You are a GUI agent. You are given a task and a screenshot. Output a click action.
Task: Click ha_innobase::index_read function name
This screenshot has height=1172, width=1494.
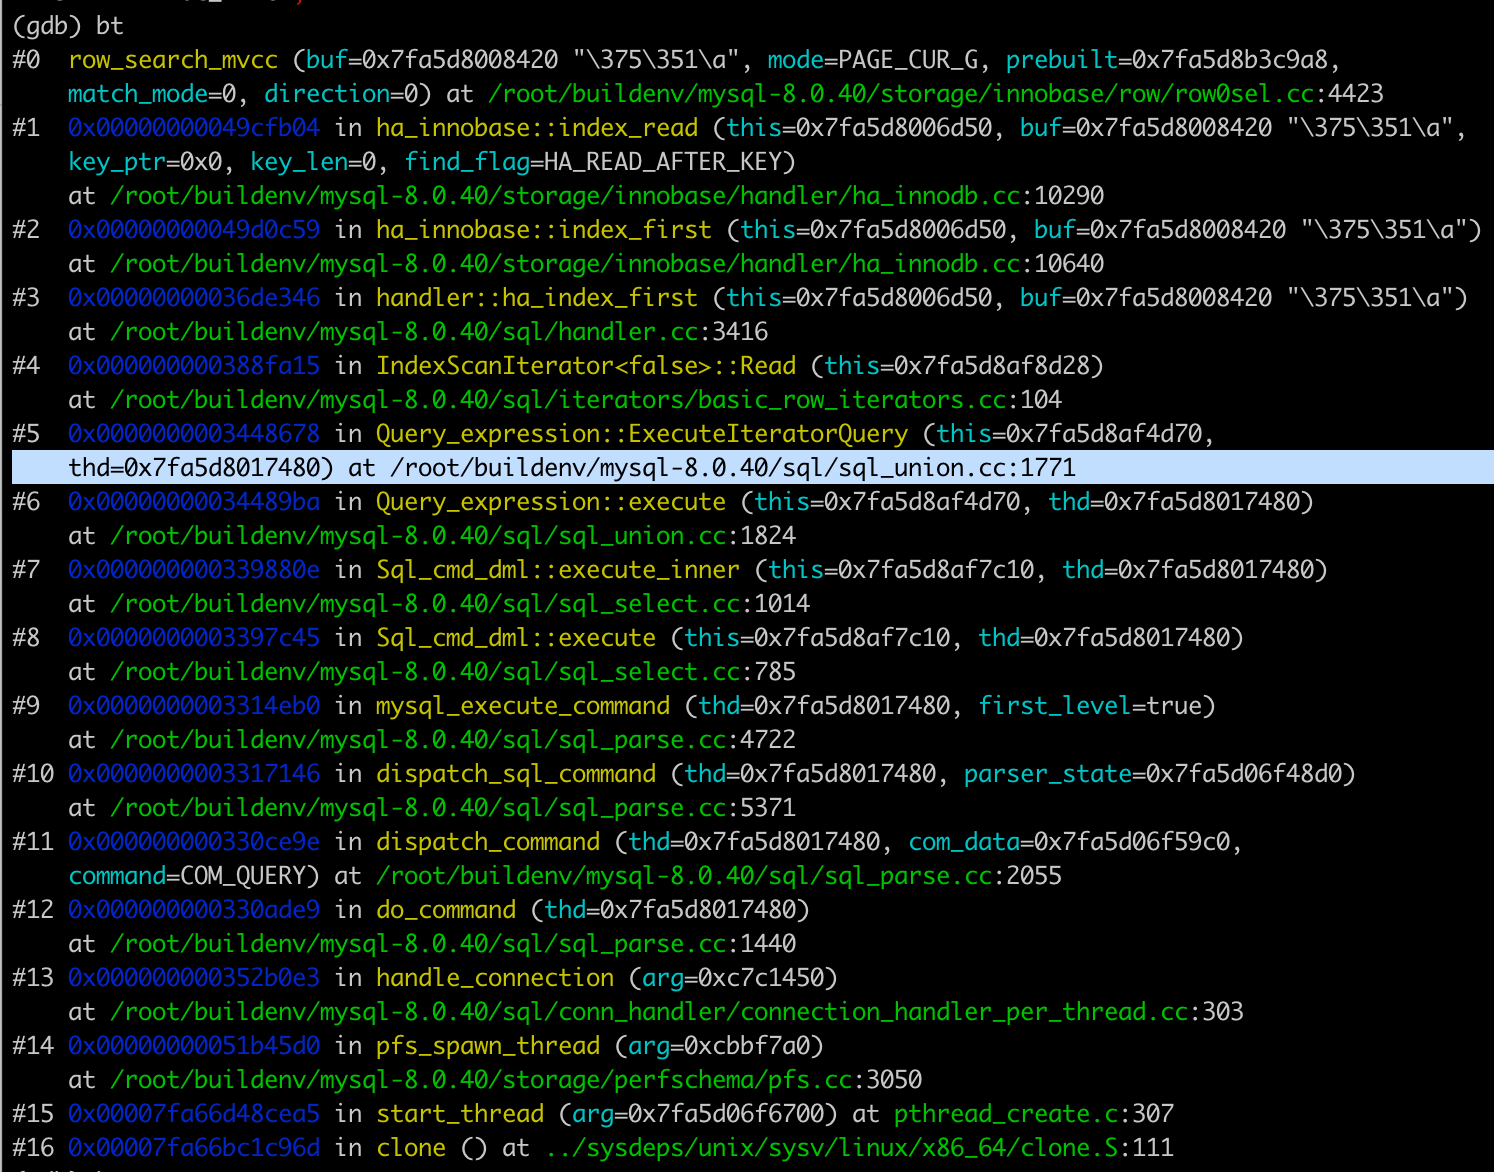(x=536, y=128)
